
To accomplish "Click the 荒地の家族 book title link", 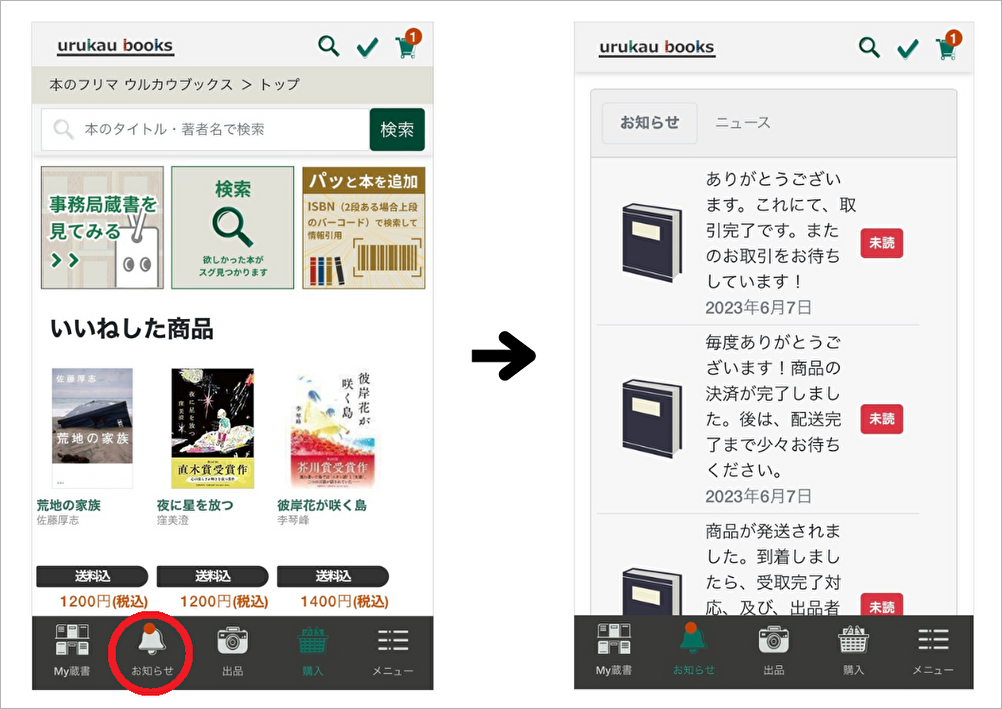I will pos(69,505).
